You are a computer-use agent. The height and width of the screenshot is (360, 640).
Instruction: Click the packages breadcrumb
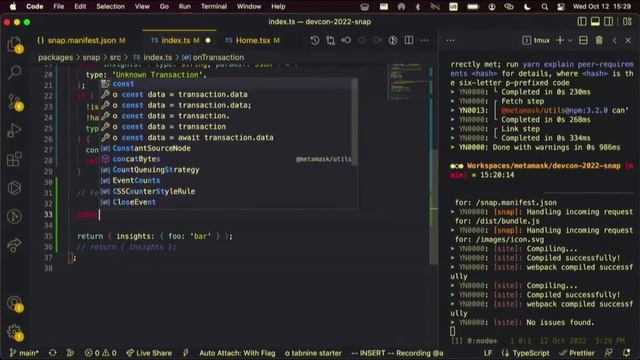point(56,58)
